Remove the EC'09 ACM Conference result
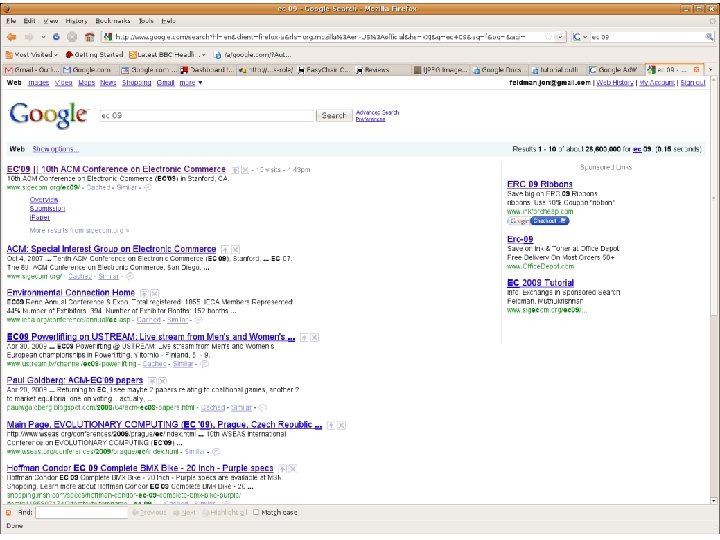This screenshot has width=720, height=540. pos(245,170)
